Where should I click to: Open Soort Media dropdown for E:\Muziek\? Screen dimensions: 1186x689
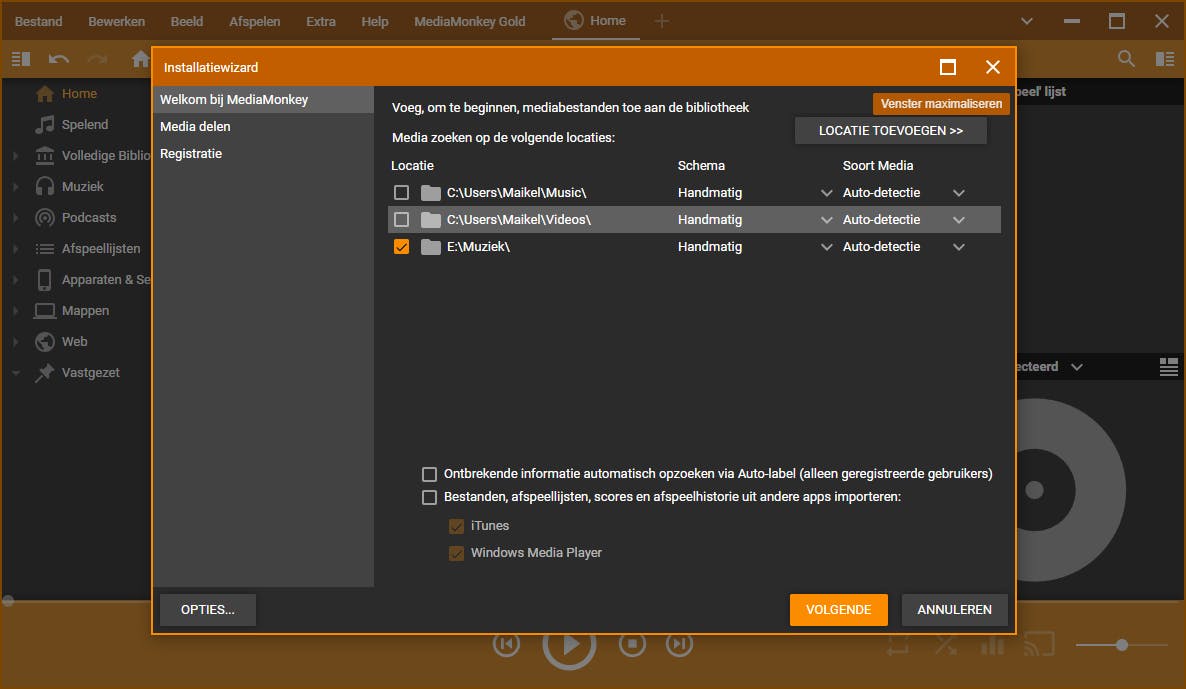(958, 247)
